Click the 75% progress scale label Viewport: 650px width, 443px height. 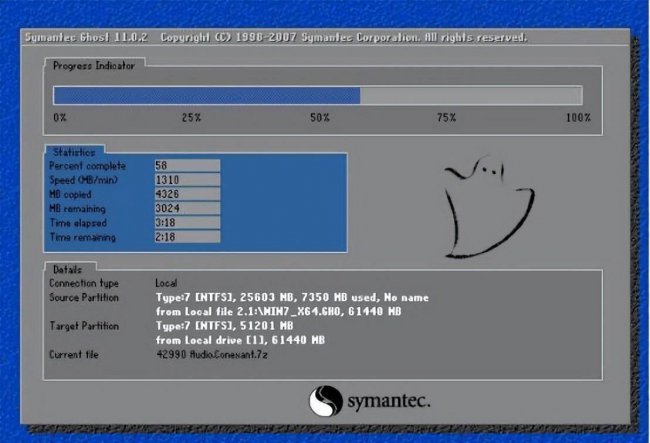[x=446, y=117]
